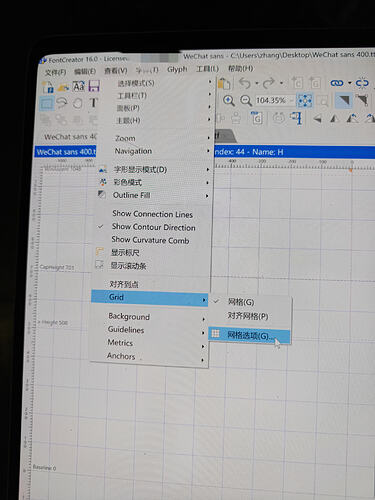Viewport: 375px width, 500px height.
Task: Open the 工具(L) menu
Action: 207,69
